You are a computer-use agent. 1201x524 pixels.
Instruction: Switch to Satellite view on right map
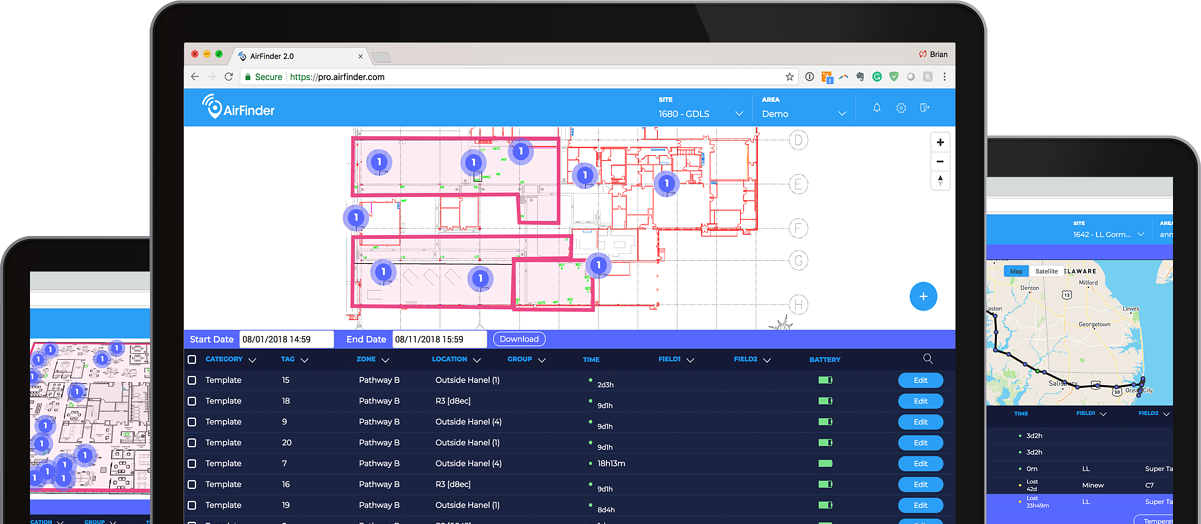(x=1046, y=271)
